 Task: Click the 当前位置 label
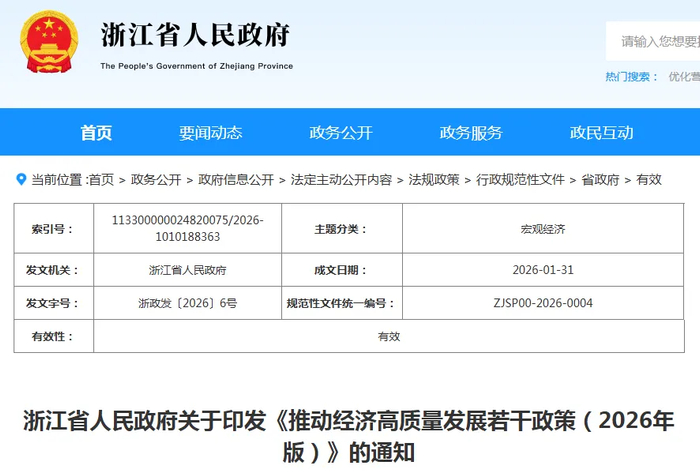click(x=58, y=180)
